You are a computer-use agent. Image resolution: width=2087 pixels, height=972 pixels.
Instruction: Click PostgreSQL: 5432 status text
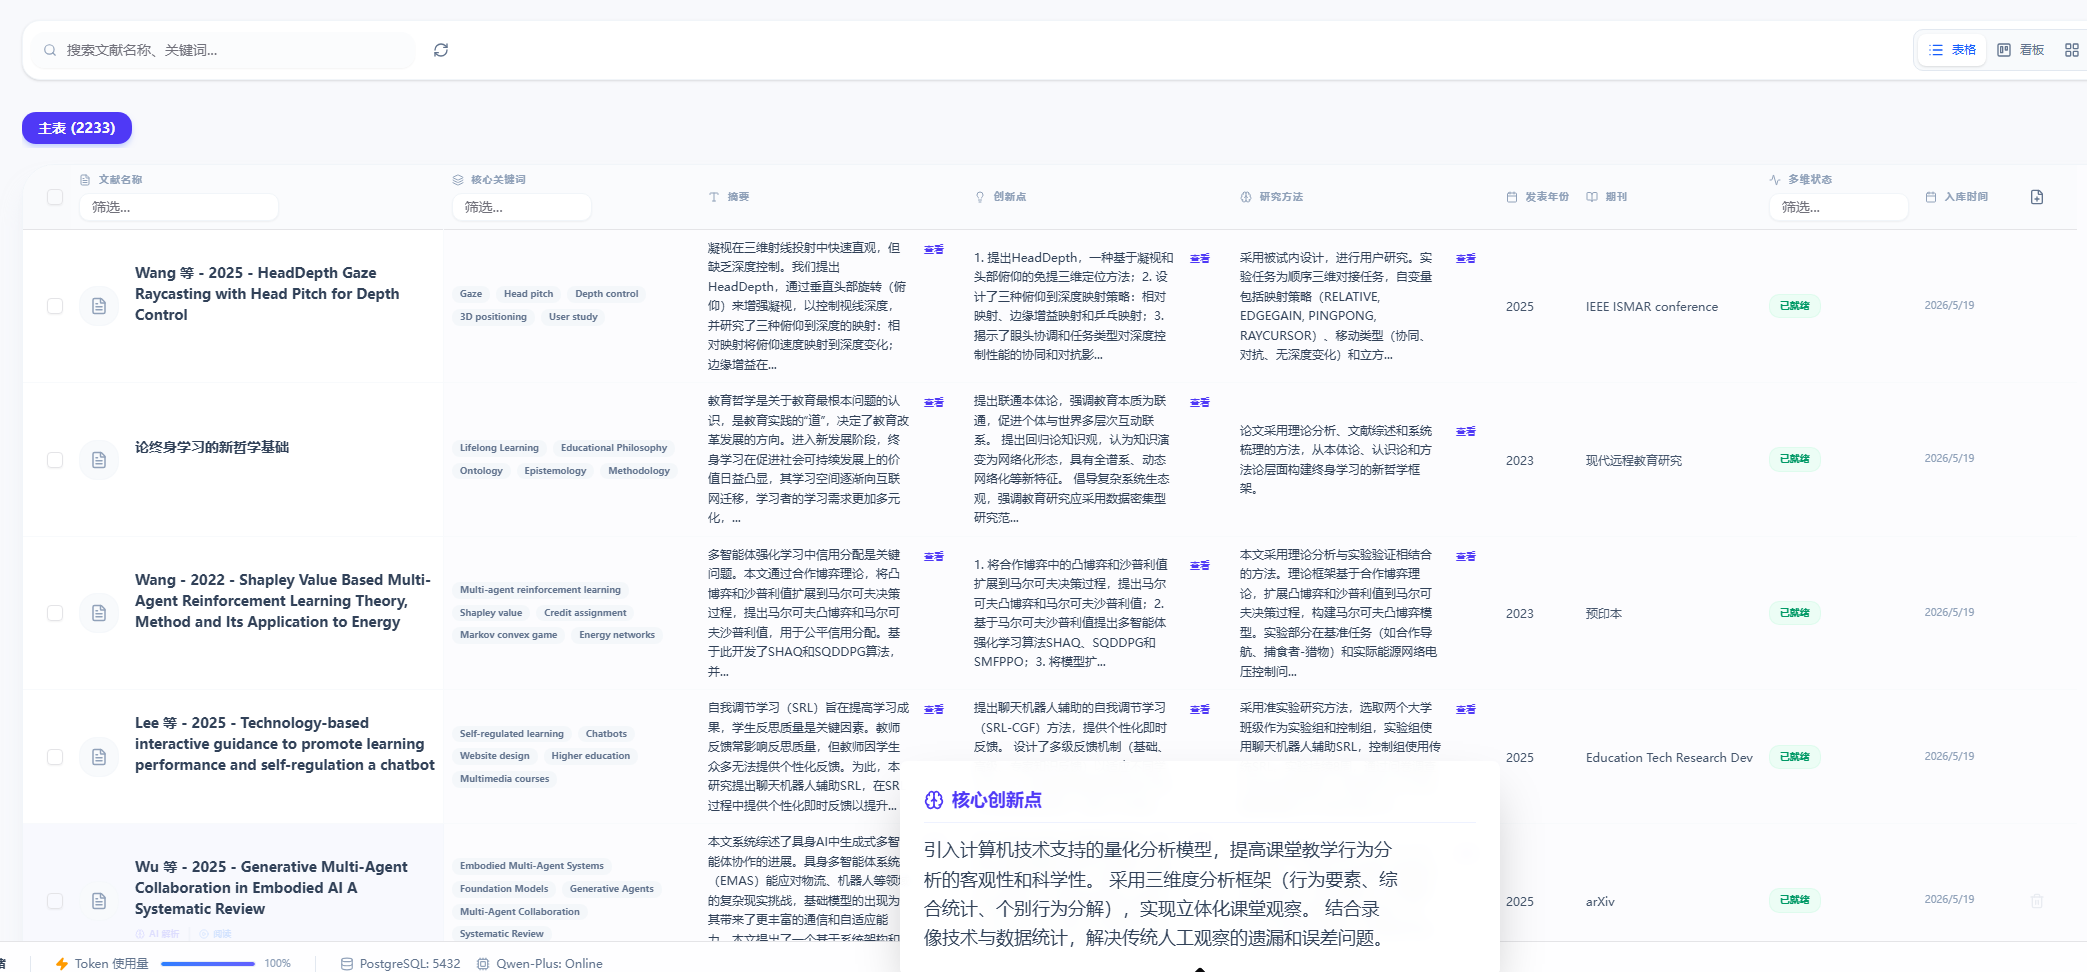point(410,964)
